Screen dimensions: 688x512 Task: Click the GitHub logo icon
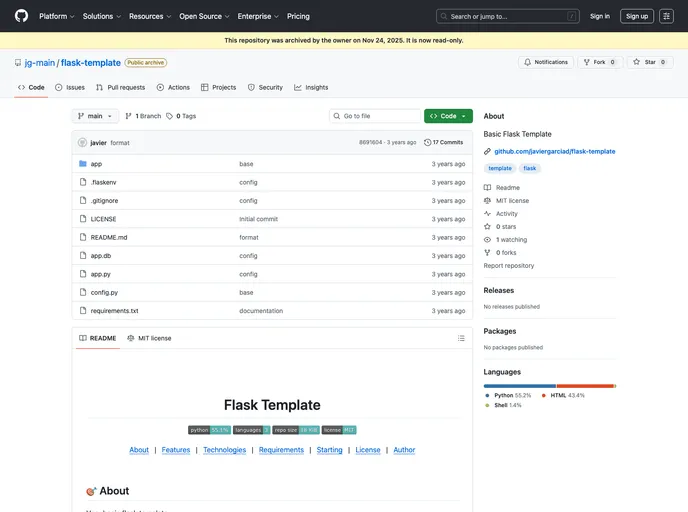coord(22,16)
